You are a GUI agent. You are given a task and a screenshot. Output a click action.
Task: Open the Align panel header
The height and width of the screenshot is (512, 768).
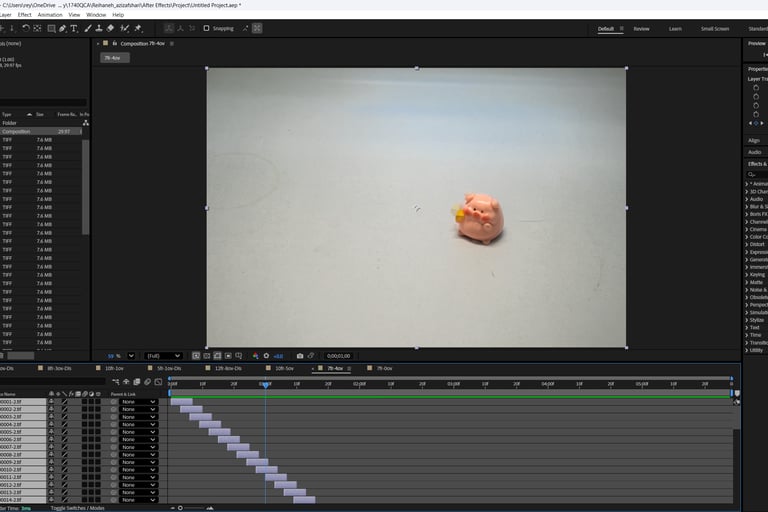click(x=756, y=140)
